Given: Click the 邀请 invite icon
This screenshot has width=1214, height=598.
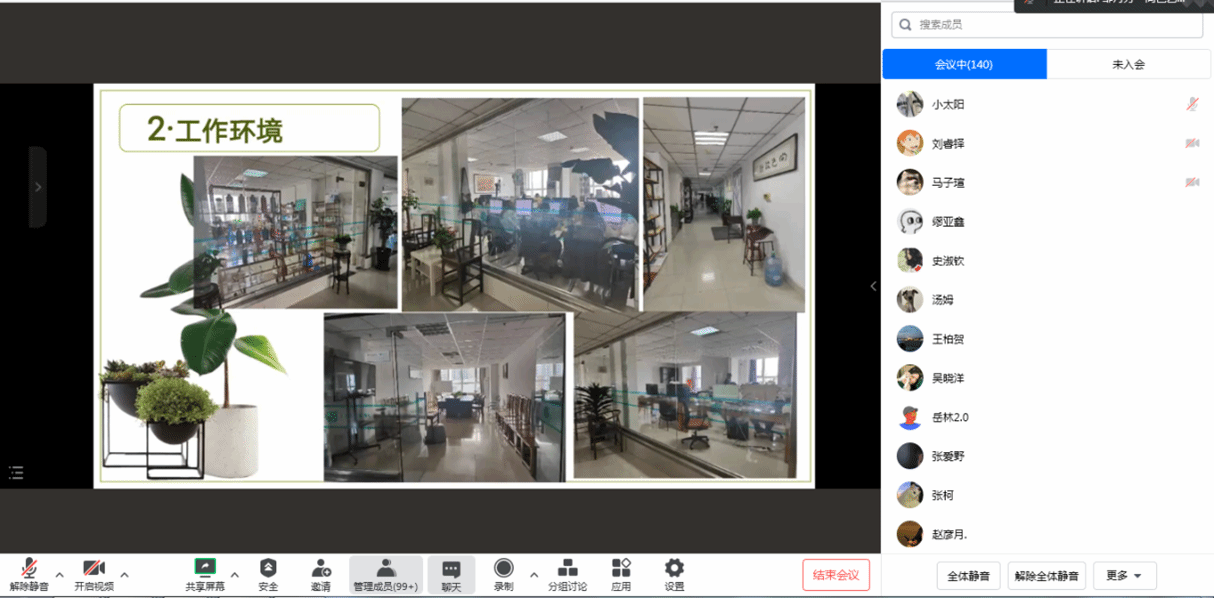Looking at the screenshot, I should (321, 569).
